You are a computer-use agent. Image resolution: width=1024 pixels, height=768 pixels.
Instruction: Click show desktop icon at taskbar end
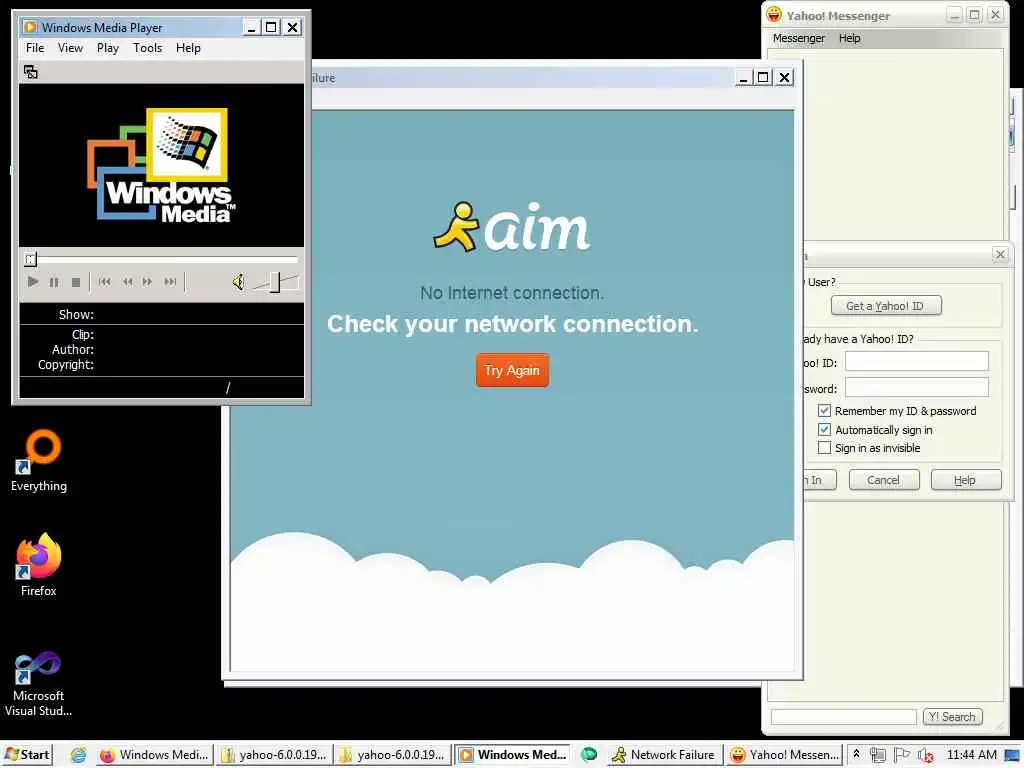click(x=1013, y=756)
